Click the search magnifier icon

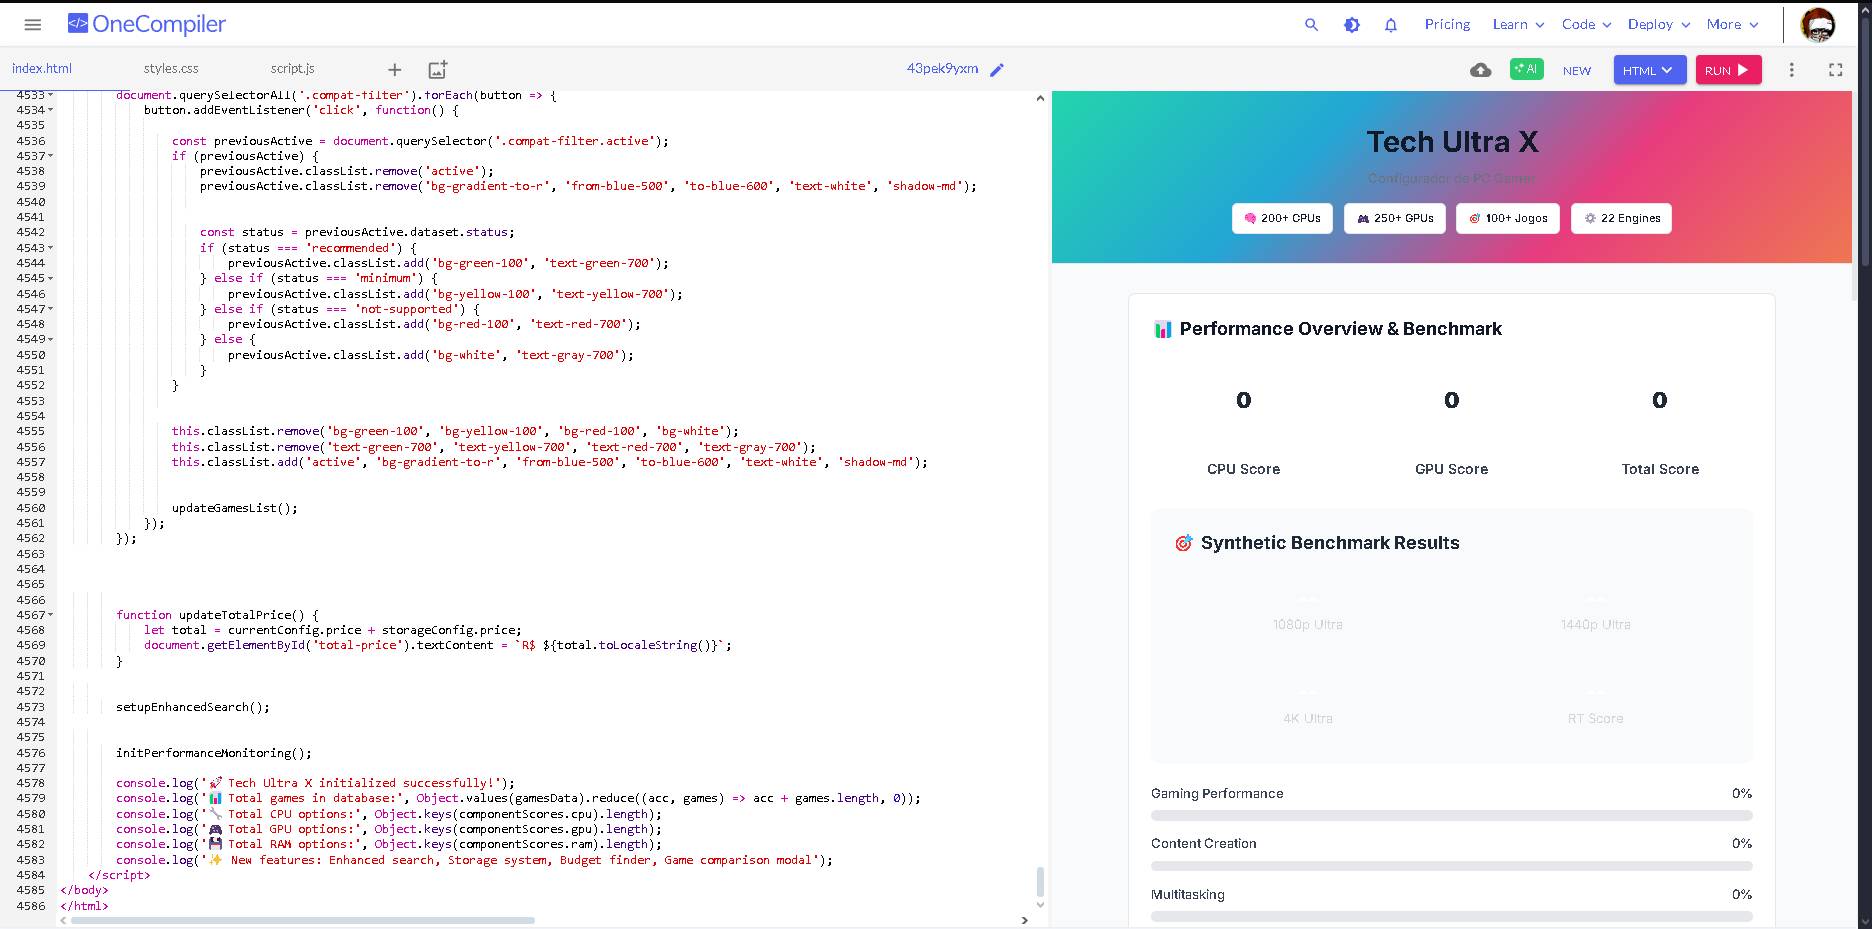click(1311, 25)
